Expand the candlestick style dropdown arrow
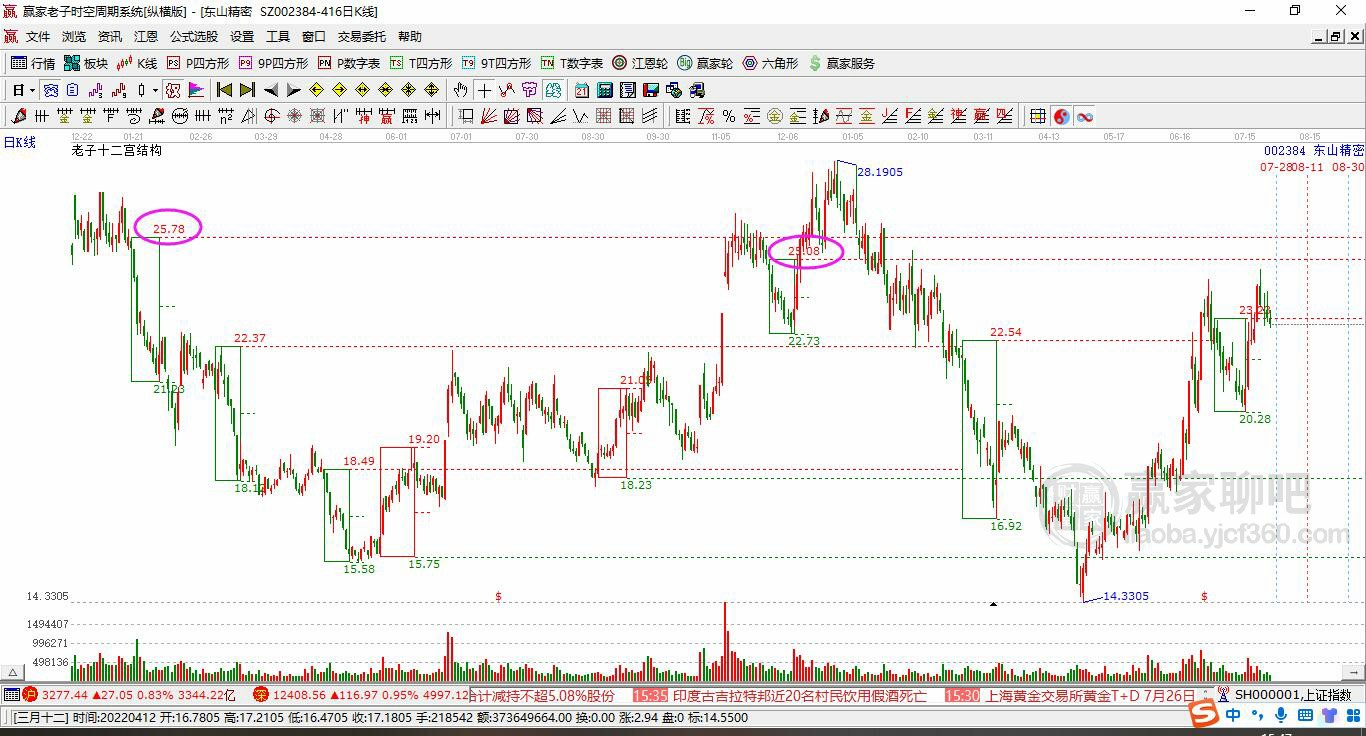The image size is (1366, 736). click(x=155, y=90)
